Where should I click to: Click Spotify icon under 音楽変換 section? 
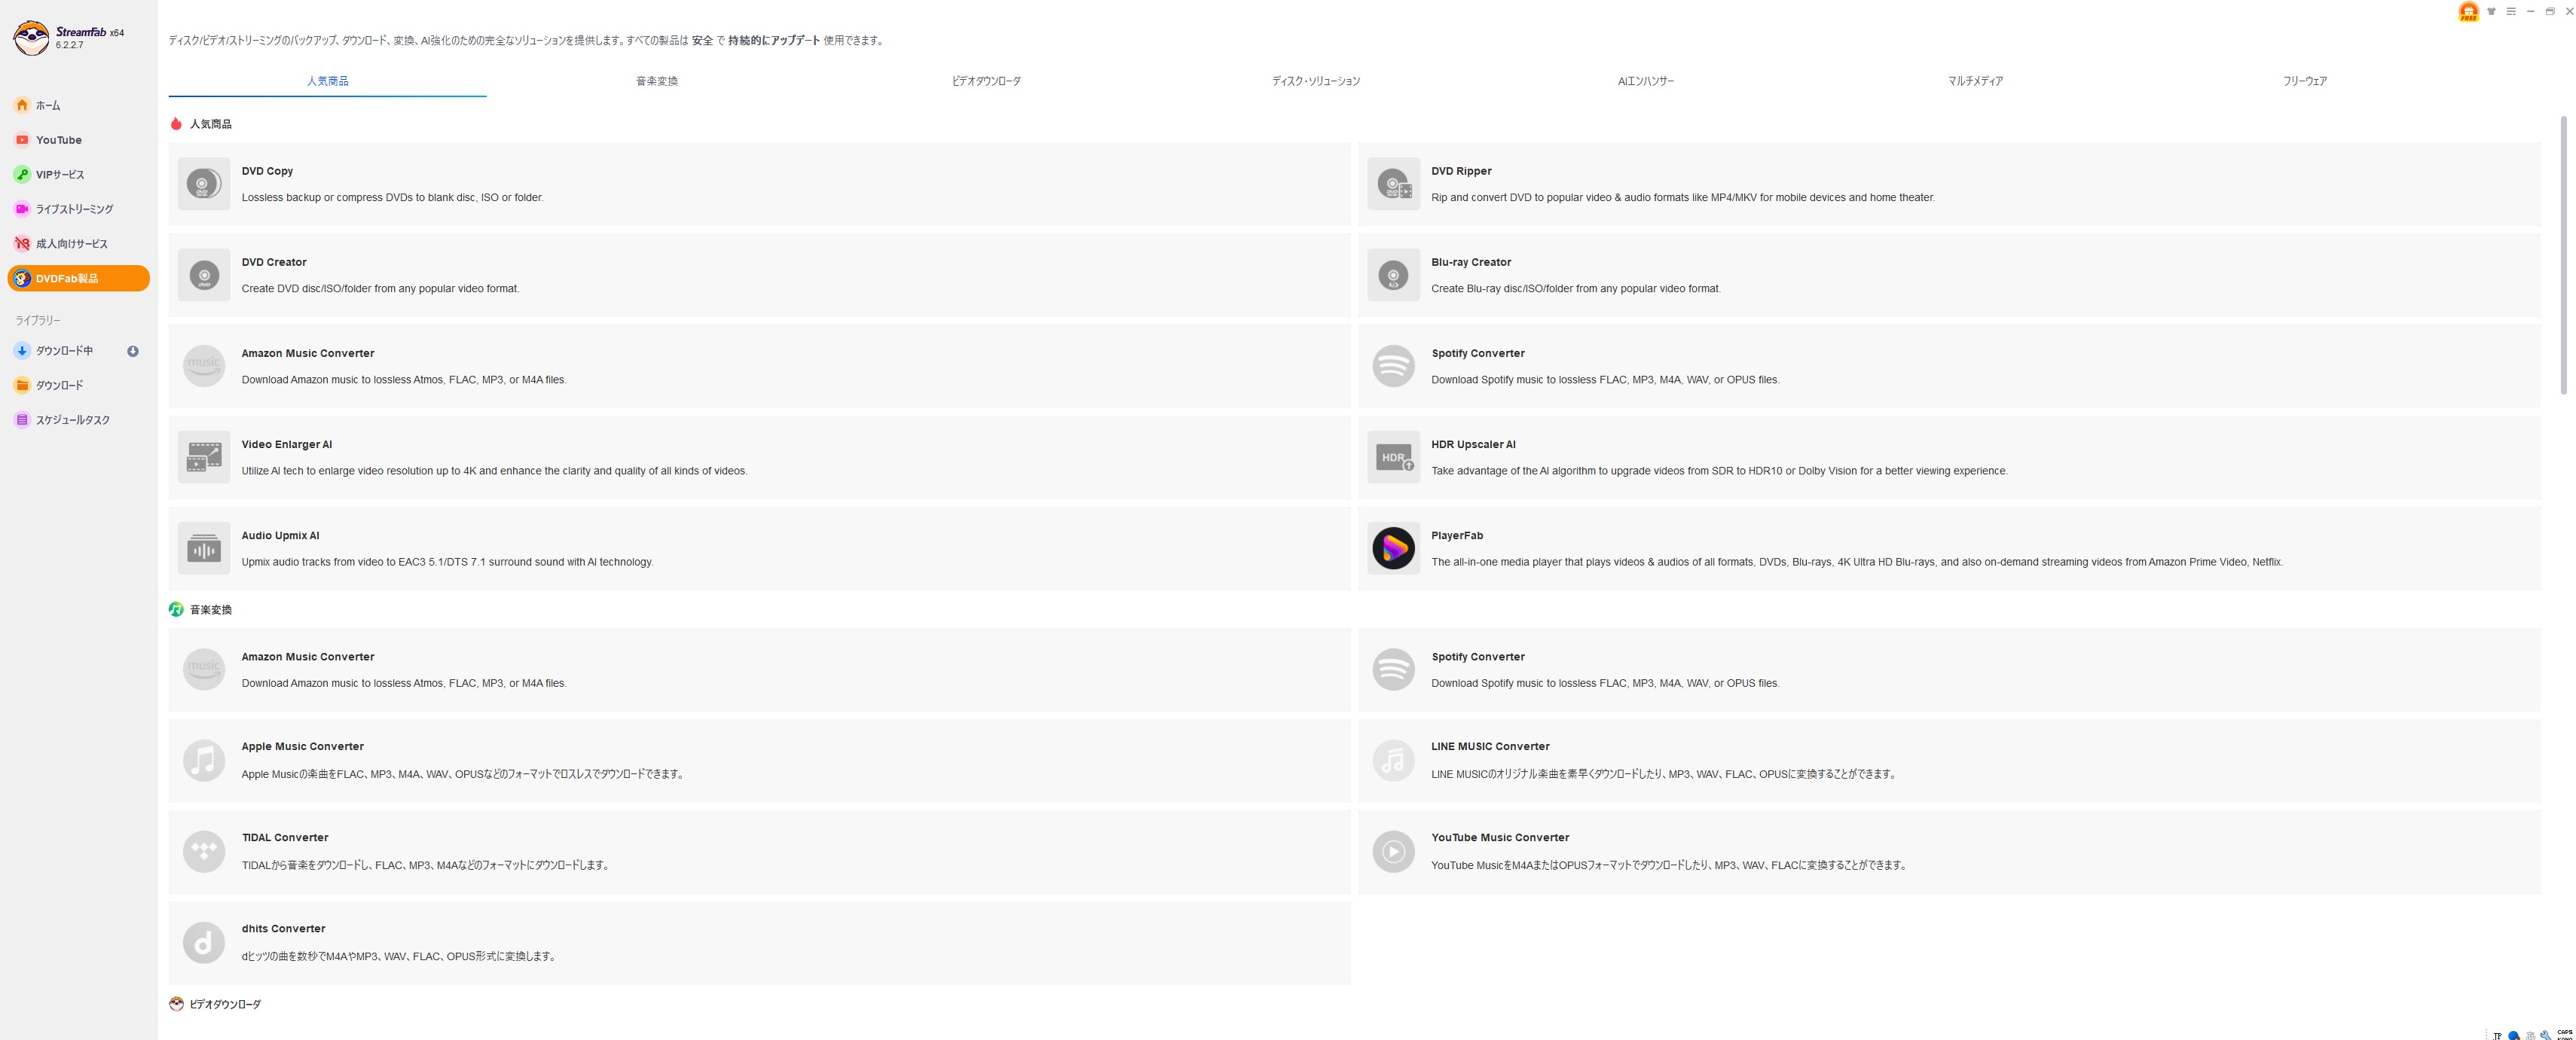click(1393, 669)
